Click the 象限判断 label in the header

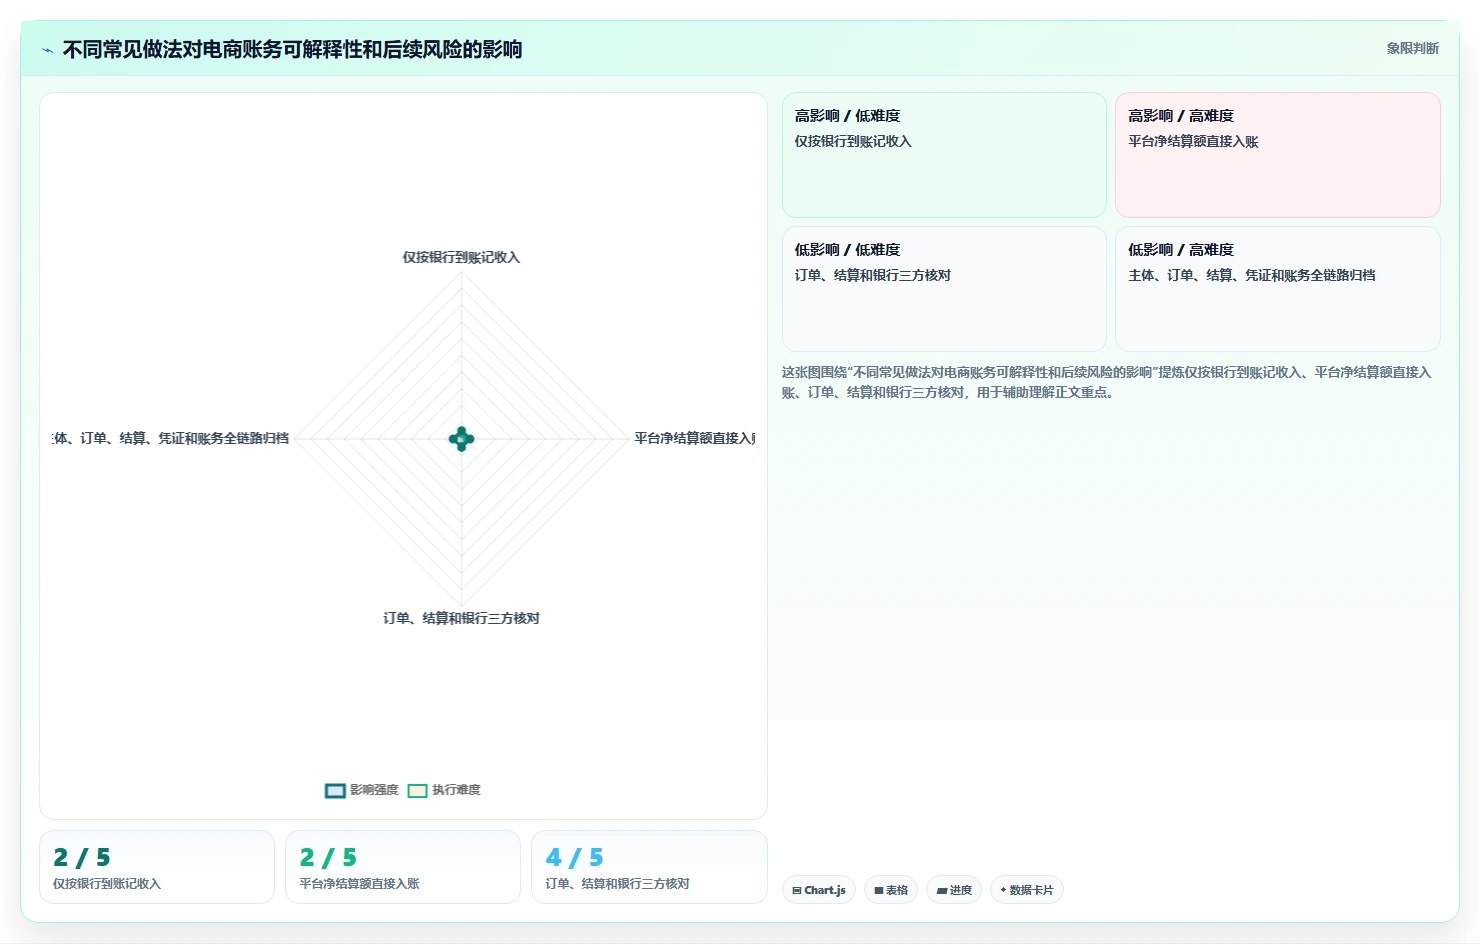1412,48
